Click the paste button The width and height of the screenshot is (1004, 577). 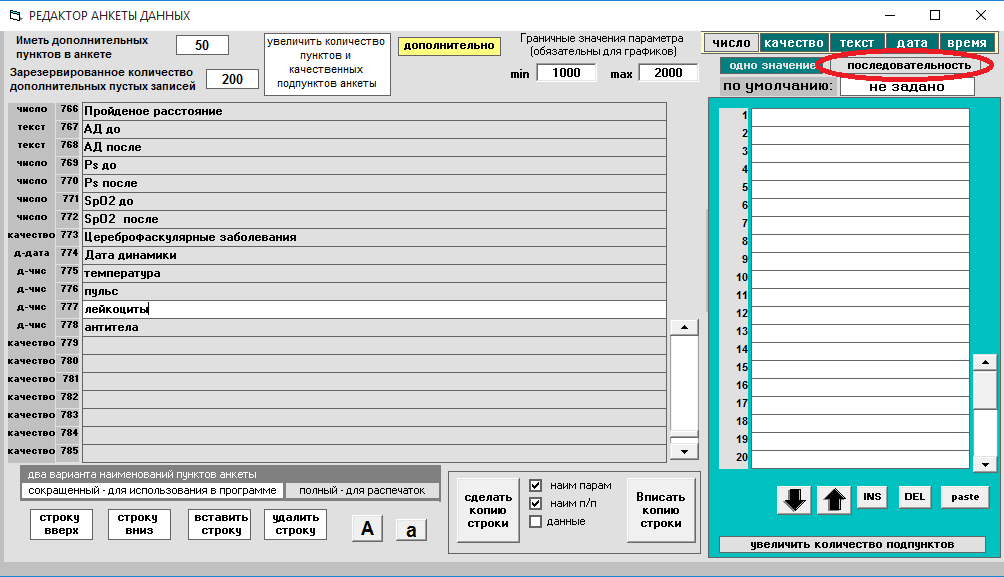[965, 497]
